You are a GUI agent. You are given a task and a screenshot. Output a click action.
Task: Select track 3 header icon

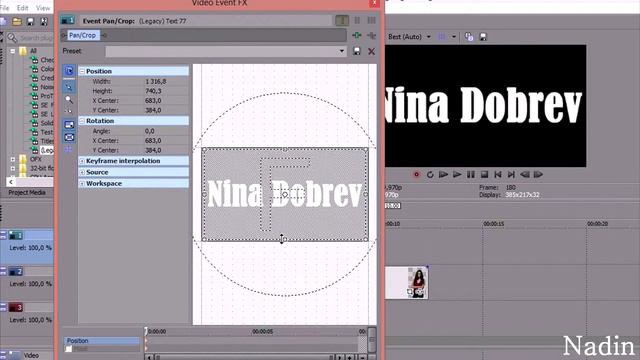(x=16, y=307)
